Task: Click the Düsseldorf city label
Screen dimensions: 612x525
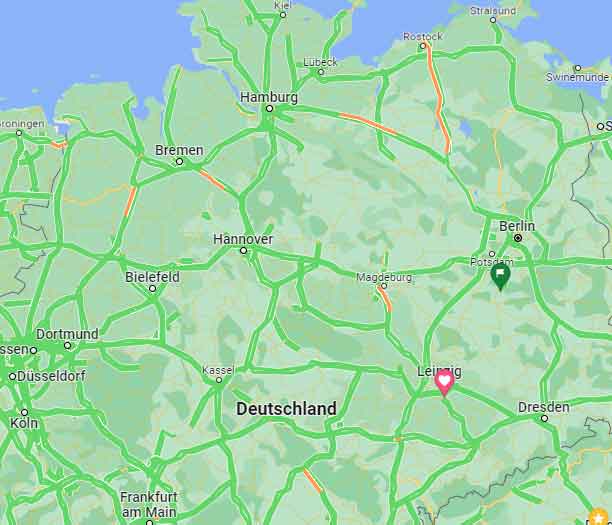Action: click(x=51, y=376)
